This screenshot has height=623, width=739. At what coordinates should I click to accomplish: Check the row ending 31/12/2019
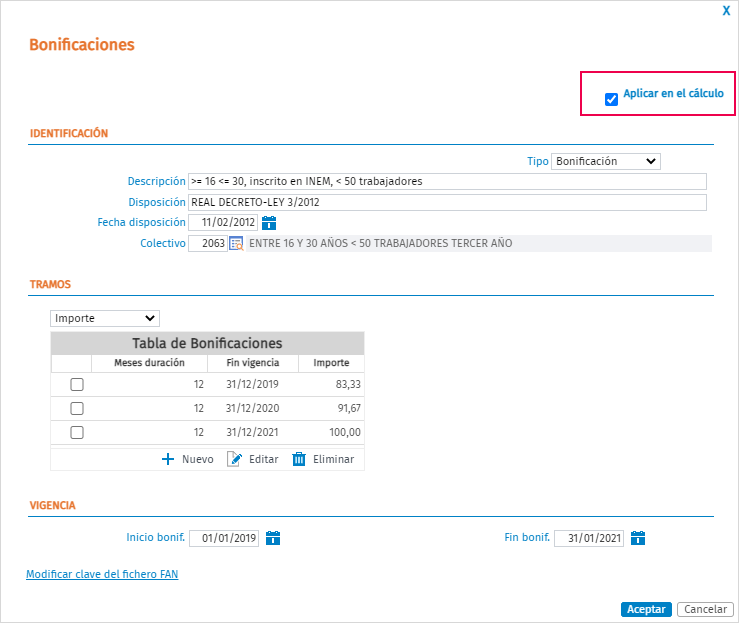click(x=77, y=385)
